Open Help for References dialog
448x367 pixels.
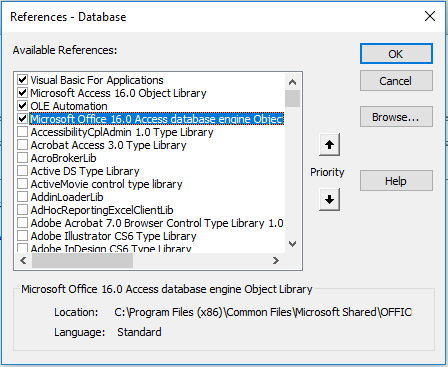396,181
